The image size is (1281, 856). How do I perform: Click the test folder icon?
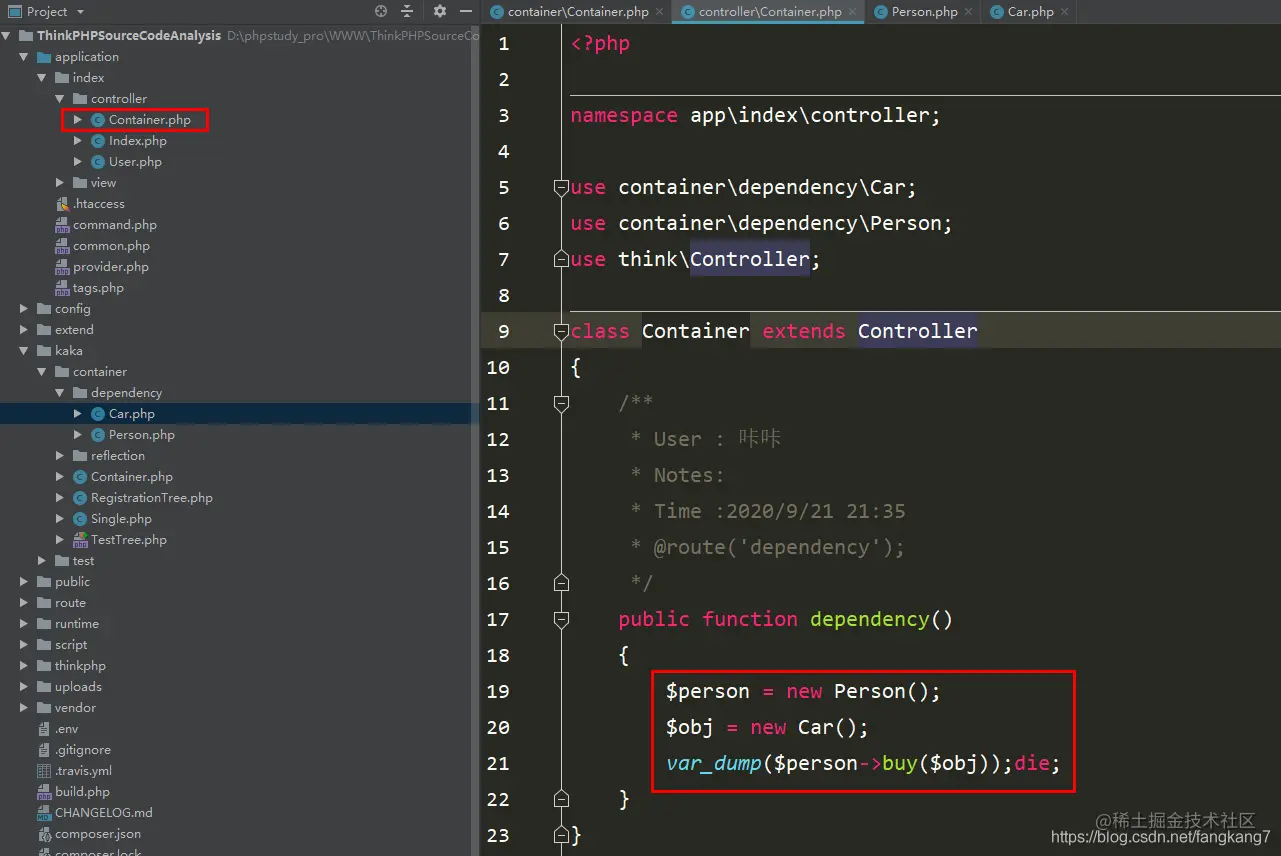tap(62, 561)
